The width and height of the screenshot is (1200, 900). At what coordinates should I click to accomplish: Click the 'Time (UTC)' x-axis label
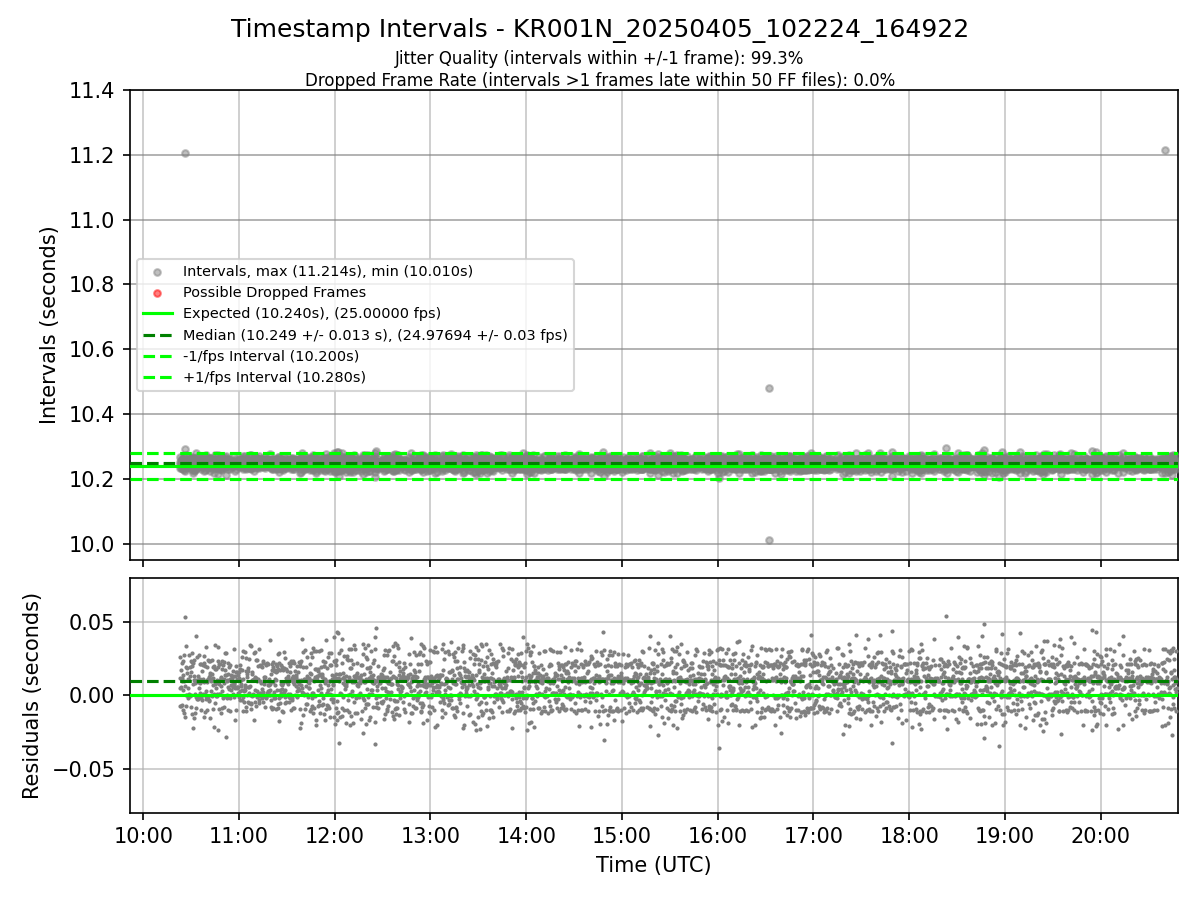pos(653,865)
